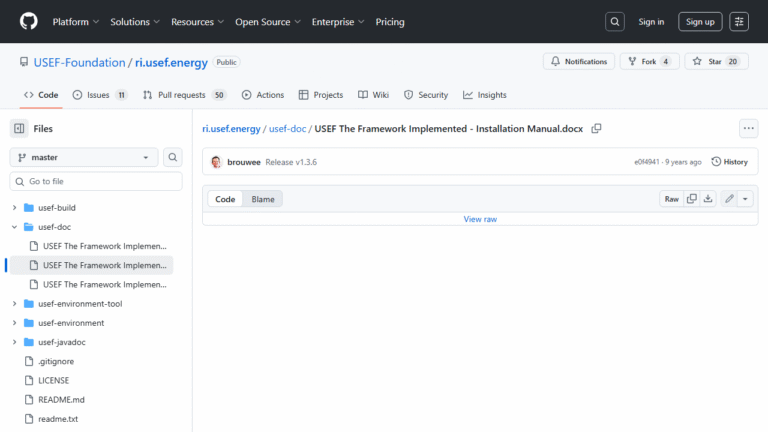Open the search magnifier in header
Screen dimensions: 768x432
click(615, 21)
